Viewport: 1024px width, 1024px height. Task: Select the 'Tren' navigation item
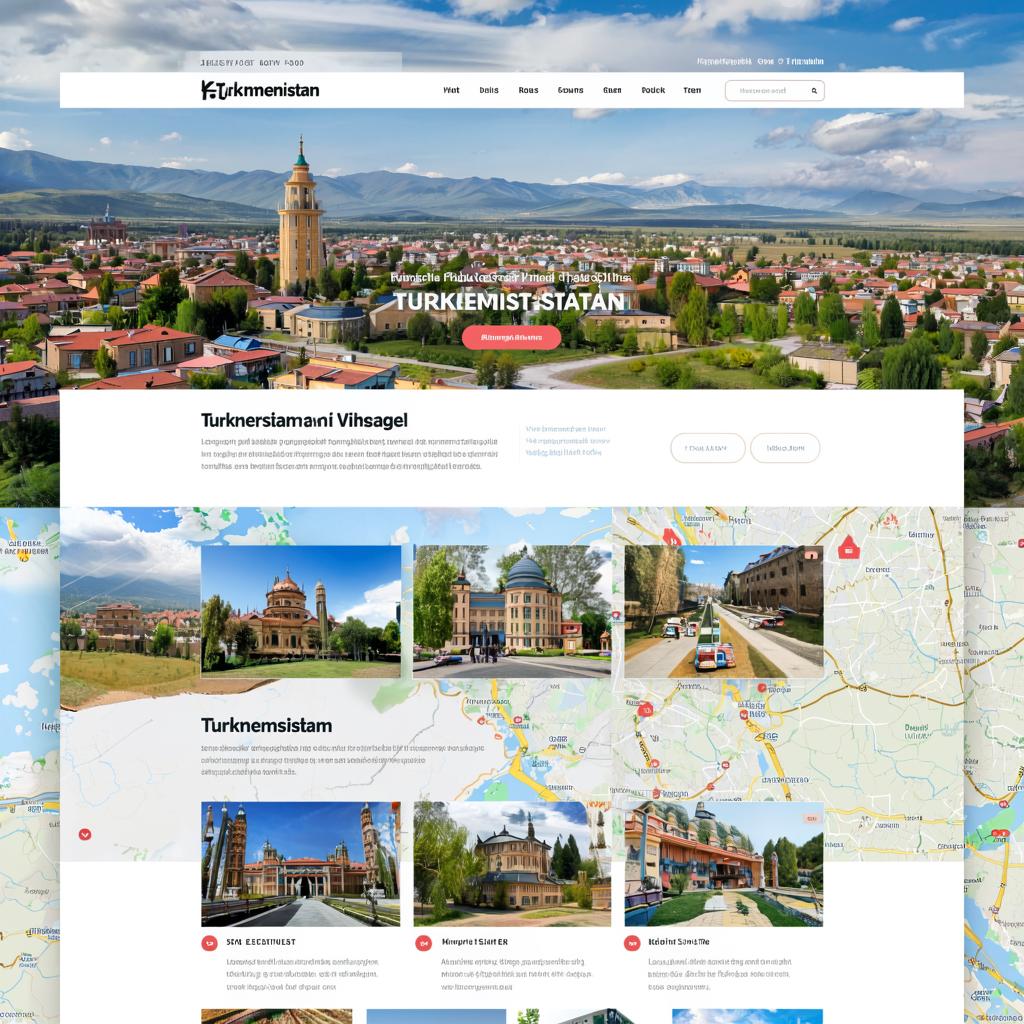(x=692, y=90)
